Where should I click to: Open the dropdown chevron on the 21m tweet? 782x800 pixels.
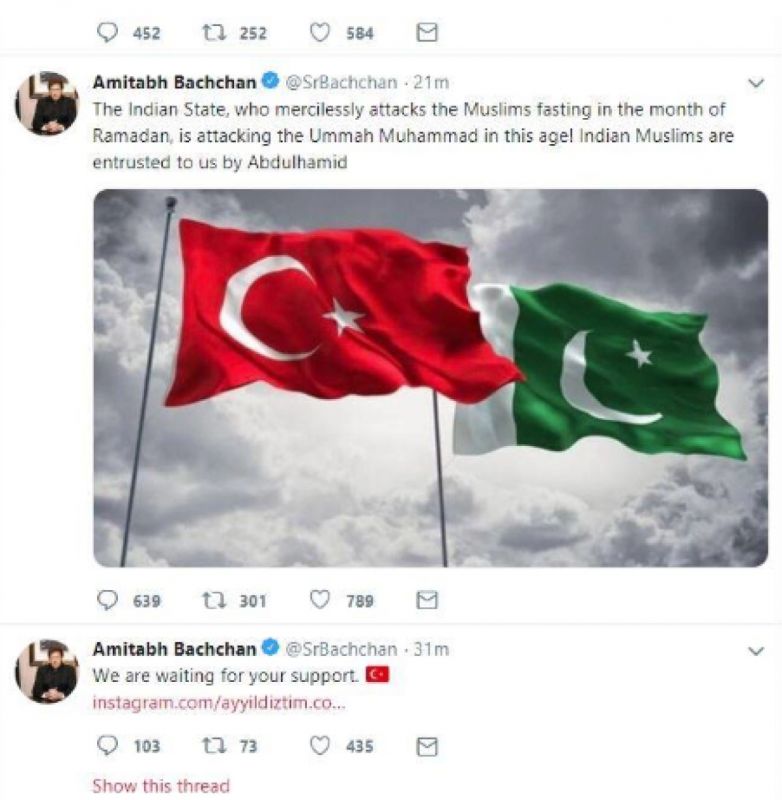click(x=755, y=83)
